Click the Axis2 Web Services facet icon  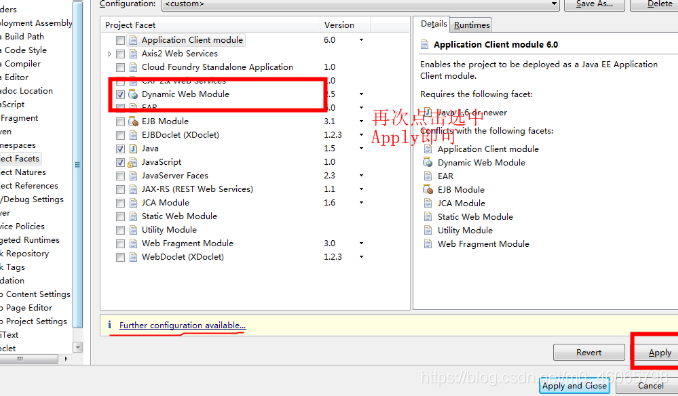coord(133,54)
